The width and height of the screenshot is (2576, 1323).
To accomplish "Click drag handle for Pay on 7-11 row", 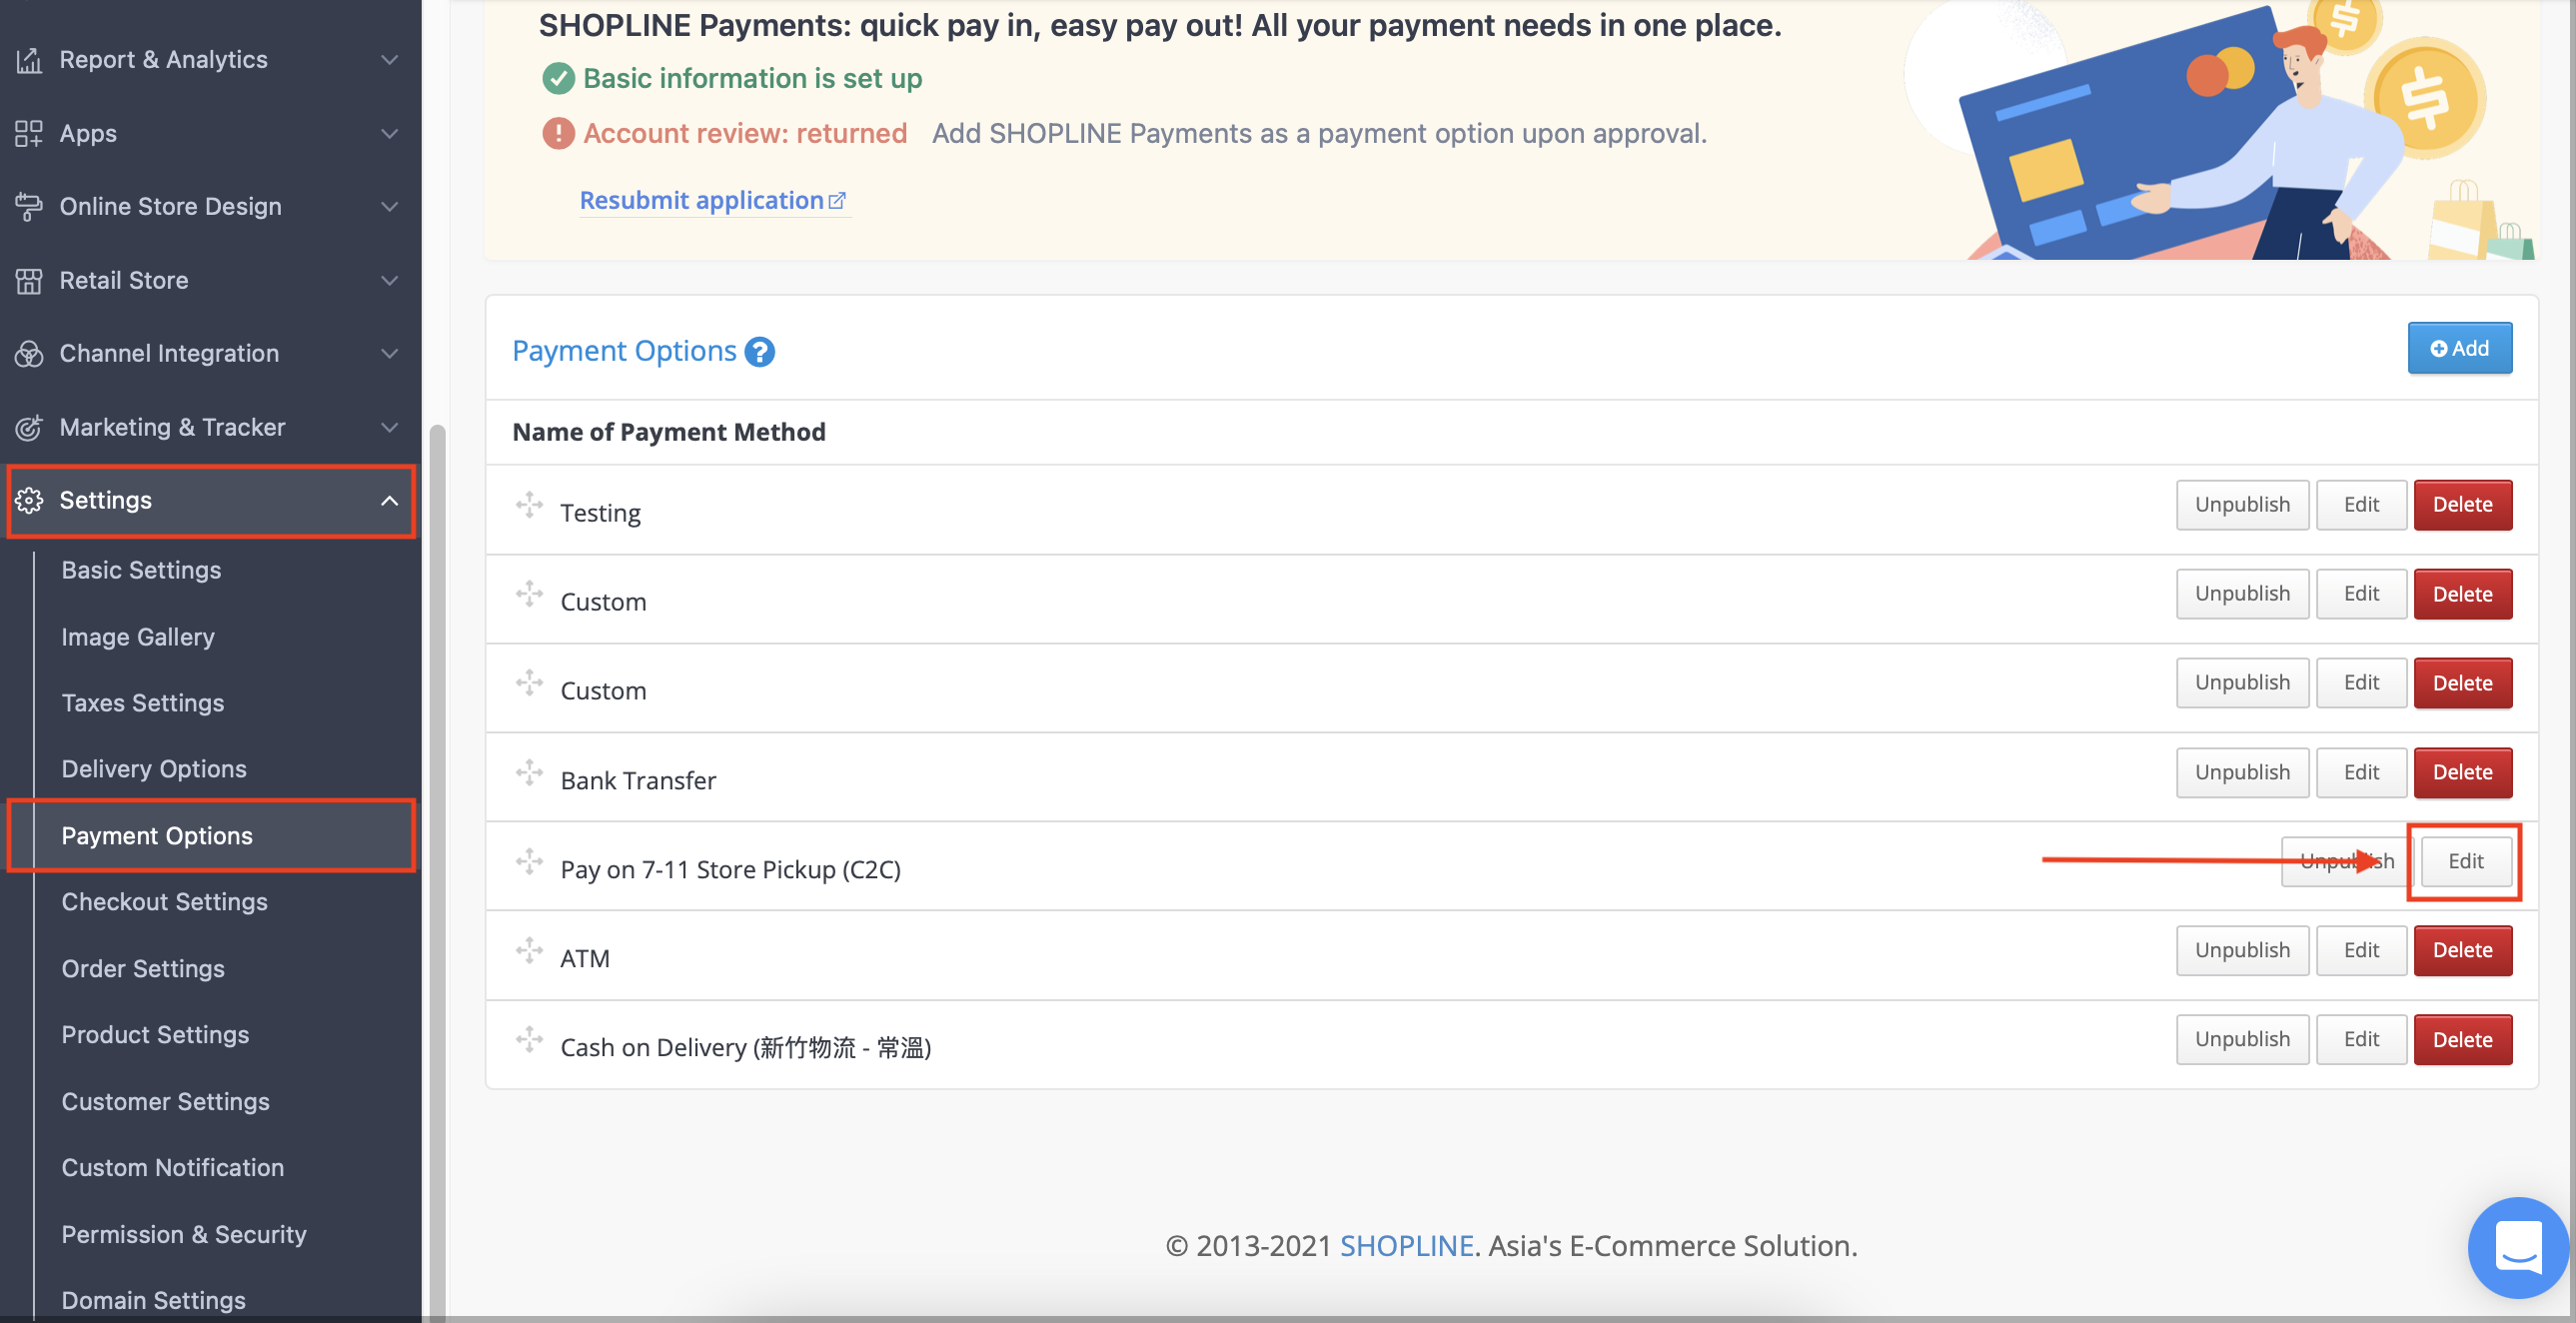I will pos(529,861).
